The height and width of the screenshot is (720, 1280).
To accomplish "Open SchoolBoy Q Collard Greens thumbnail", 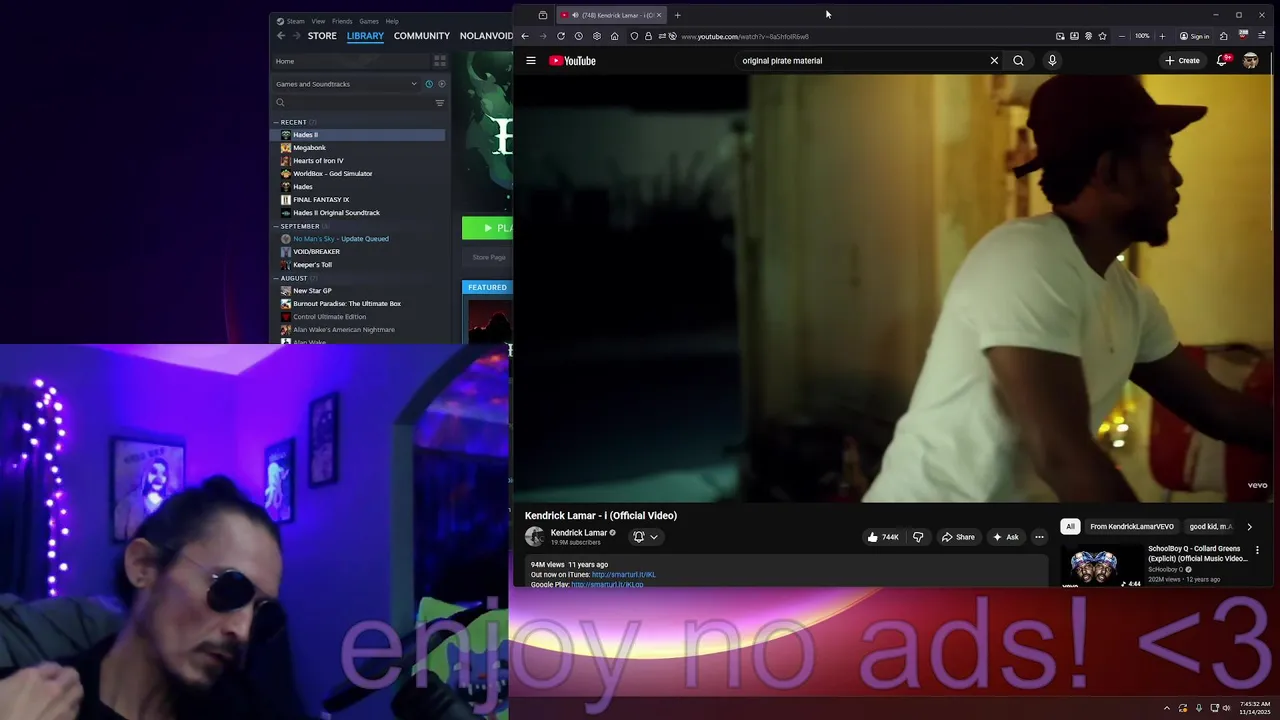I will click(x=1102, y=566).
